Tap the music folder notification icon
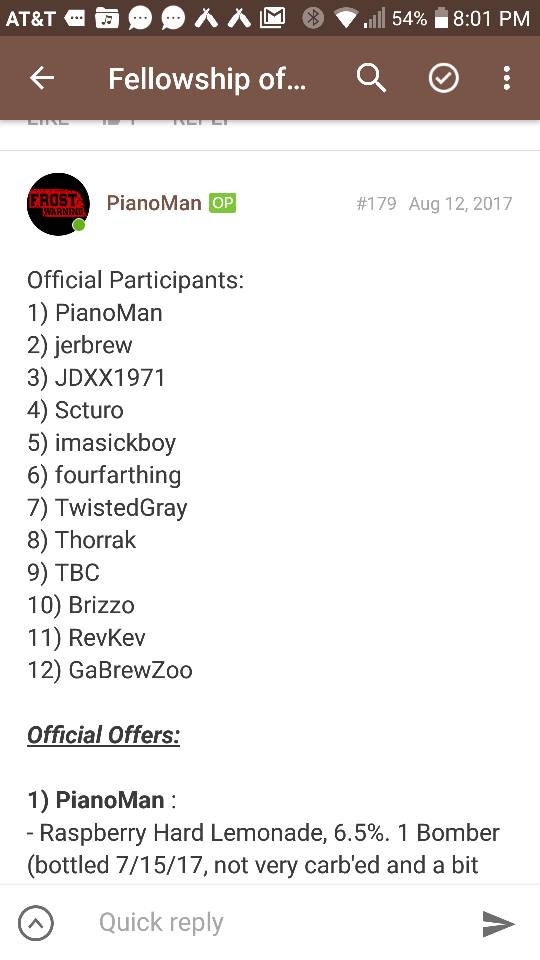Viewport: 540px width, 960px height. point(107,18)
